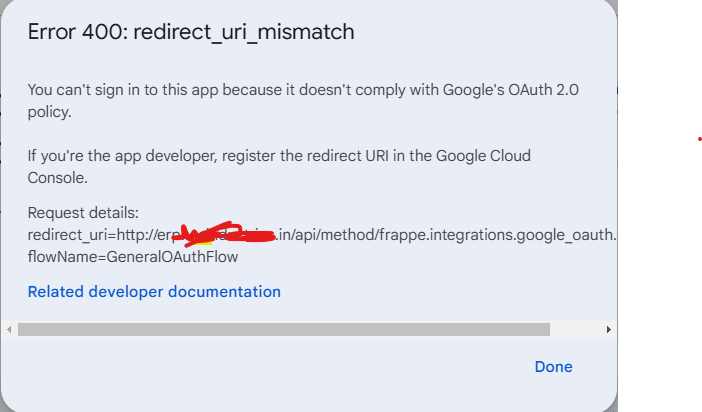Click the small red dot outside the dialog
This screenshot has height=412, width=702.
coord(699,139)
